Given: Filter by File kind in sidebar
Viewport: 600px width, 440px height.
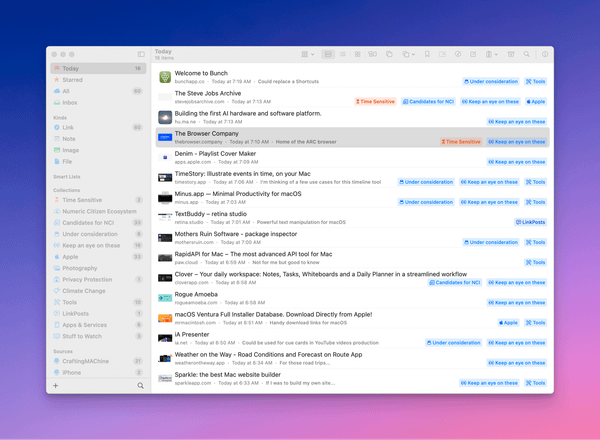Looking at the screenshot, I should 98,161.
